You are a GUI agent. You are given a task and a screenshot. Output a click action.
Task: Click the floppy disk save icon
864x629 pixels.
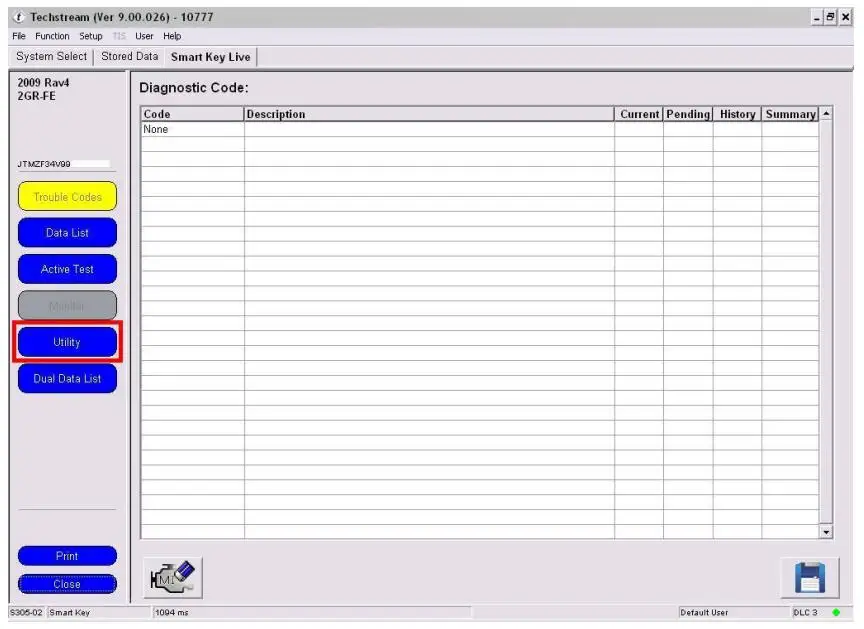tap(809, 577)
